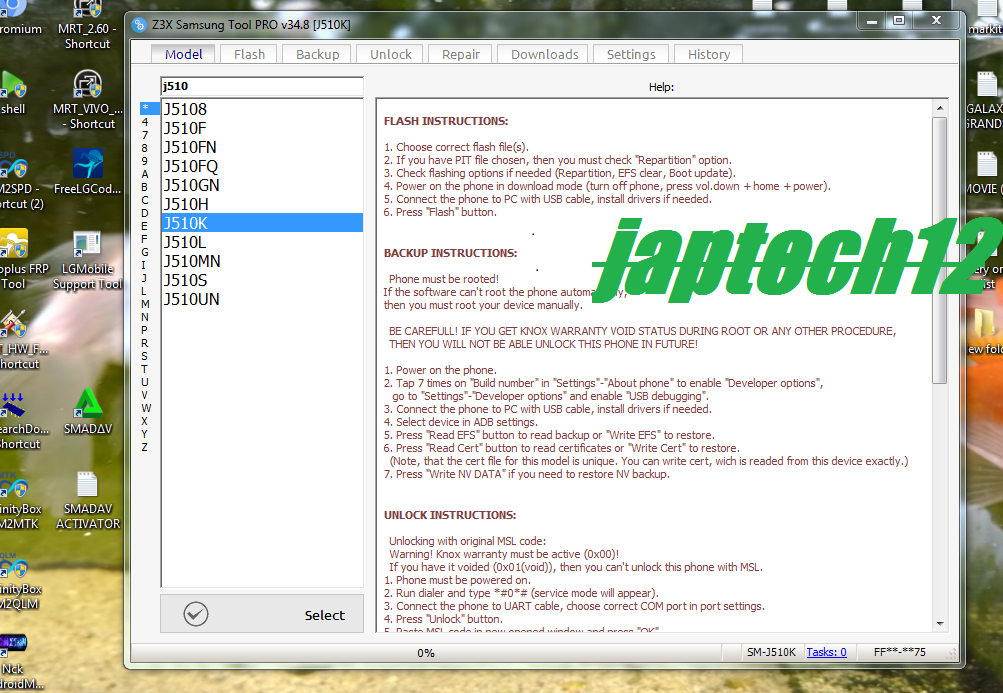Open the MOVIE text file desktop icon
1003x693 pixels.
(x=986, y=173)
